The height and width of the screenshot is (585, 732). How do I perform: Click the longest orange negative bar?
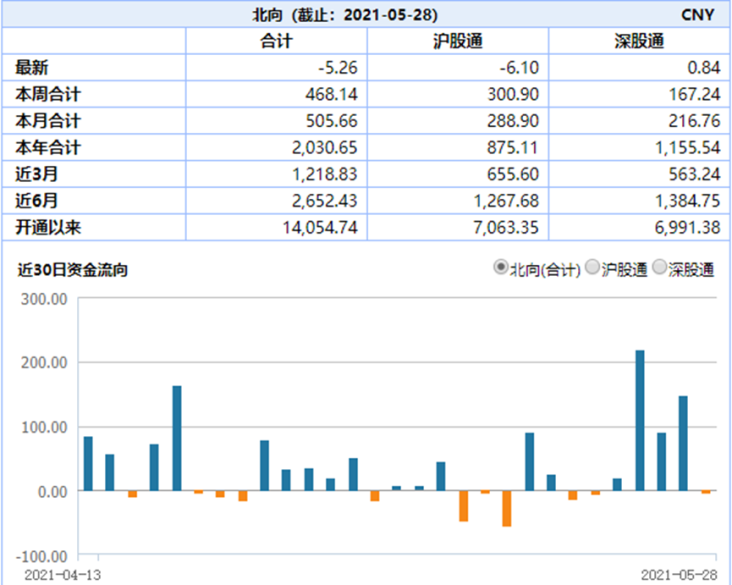[507, 508]
